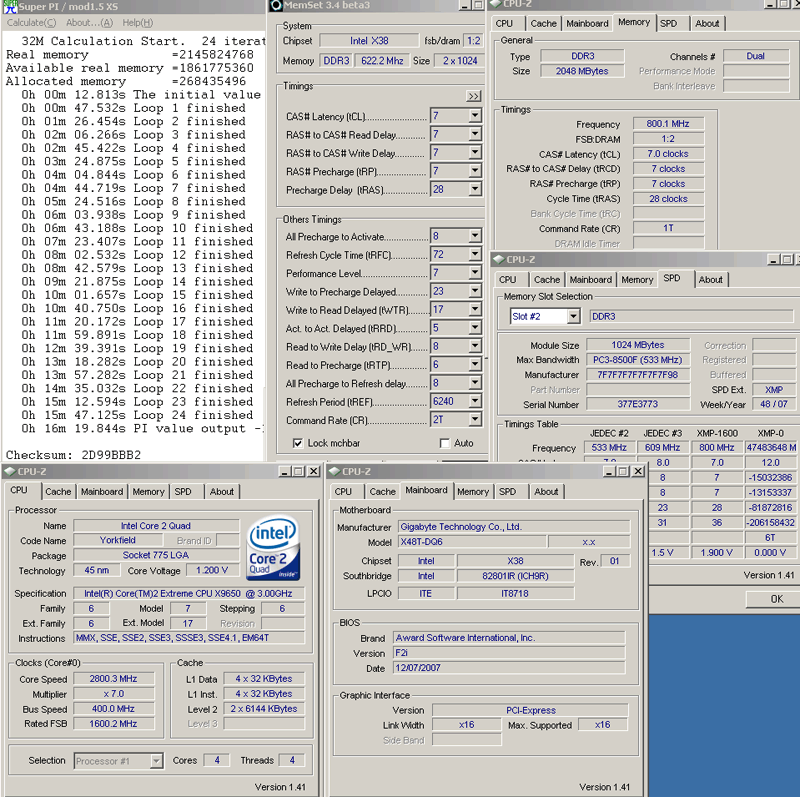Open About tab in top CPU-Z Memory window
Viewport: 800px width, 797px height.
pos(707,23)
